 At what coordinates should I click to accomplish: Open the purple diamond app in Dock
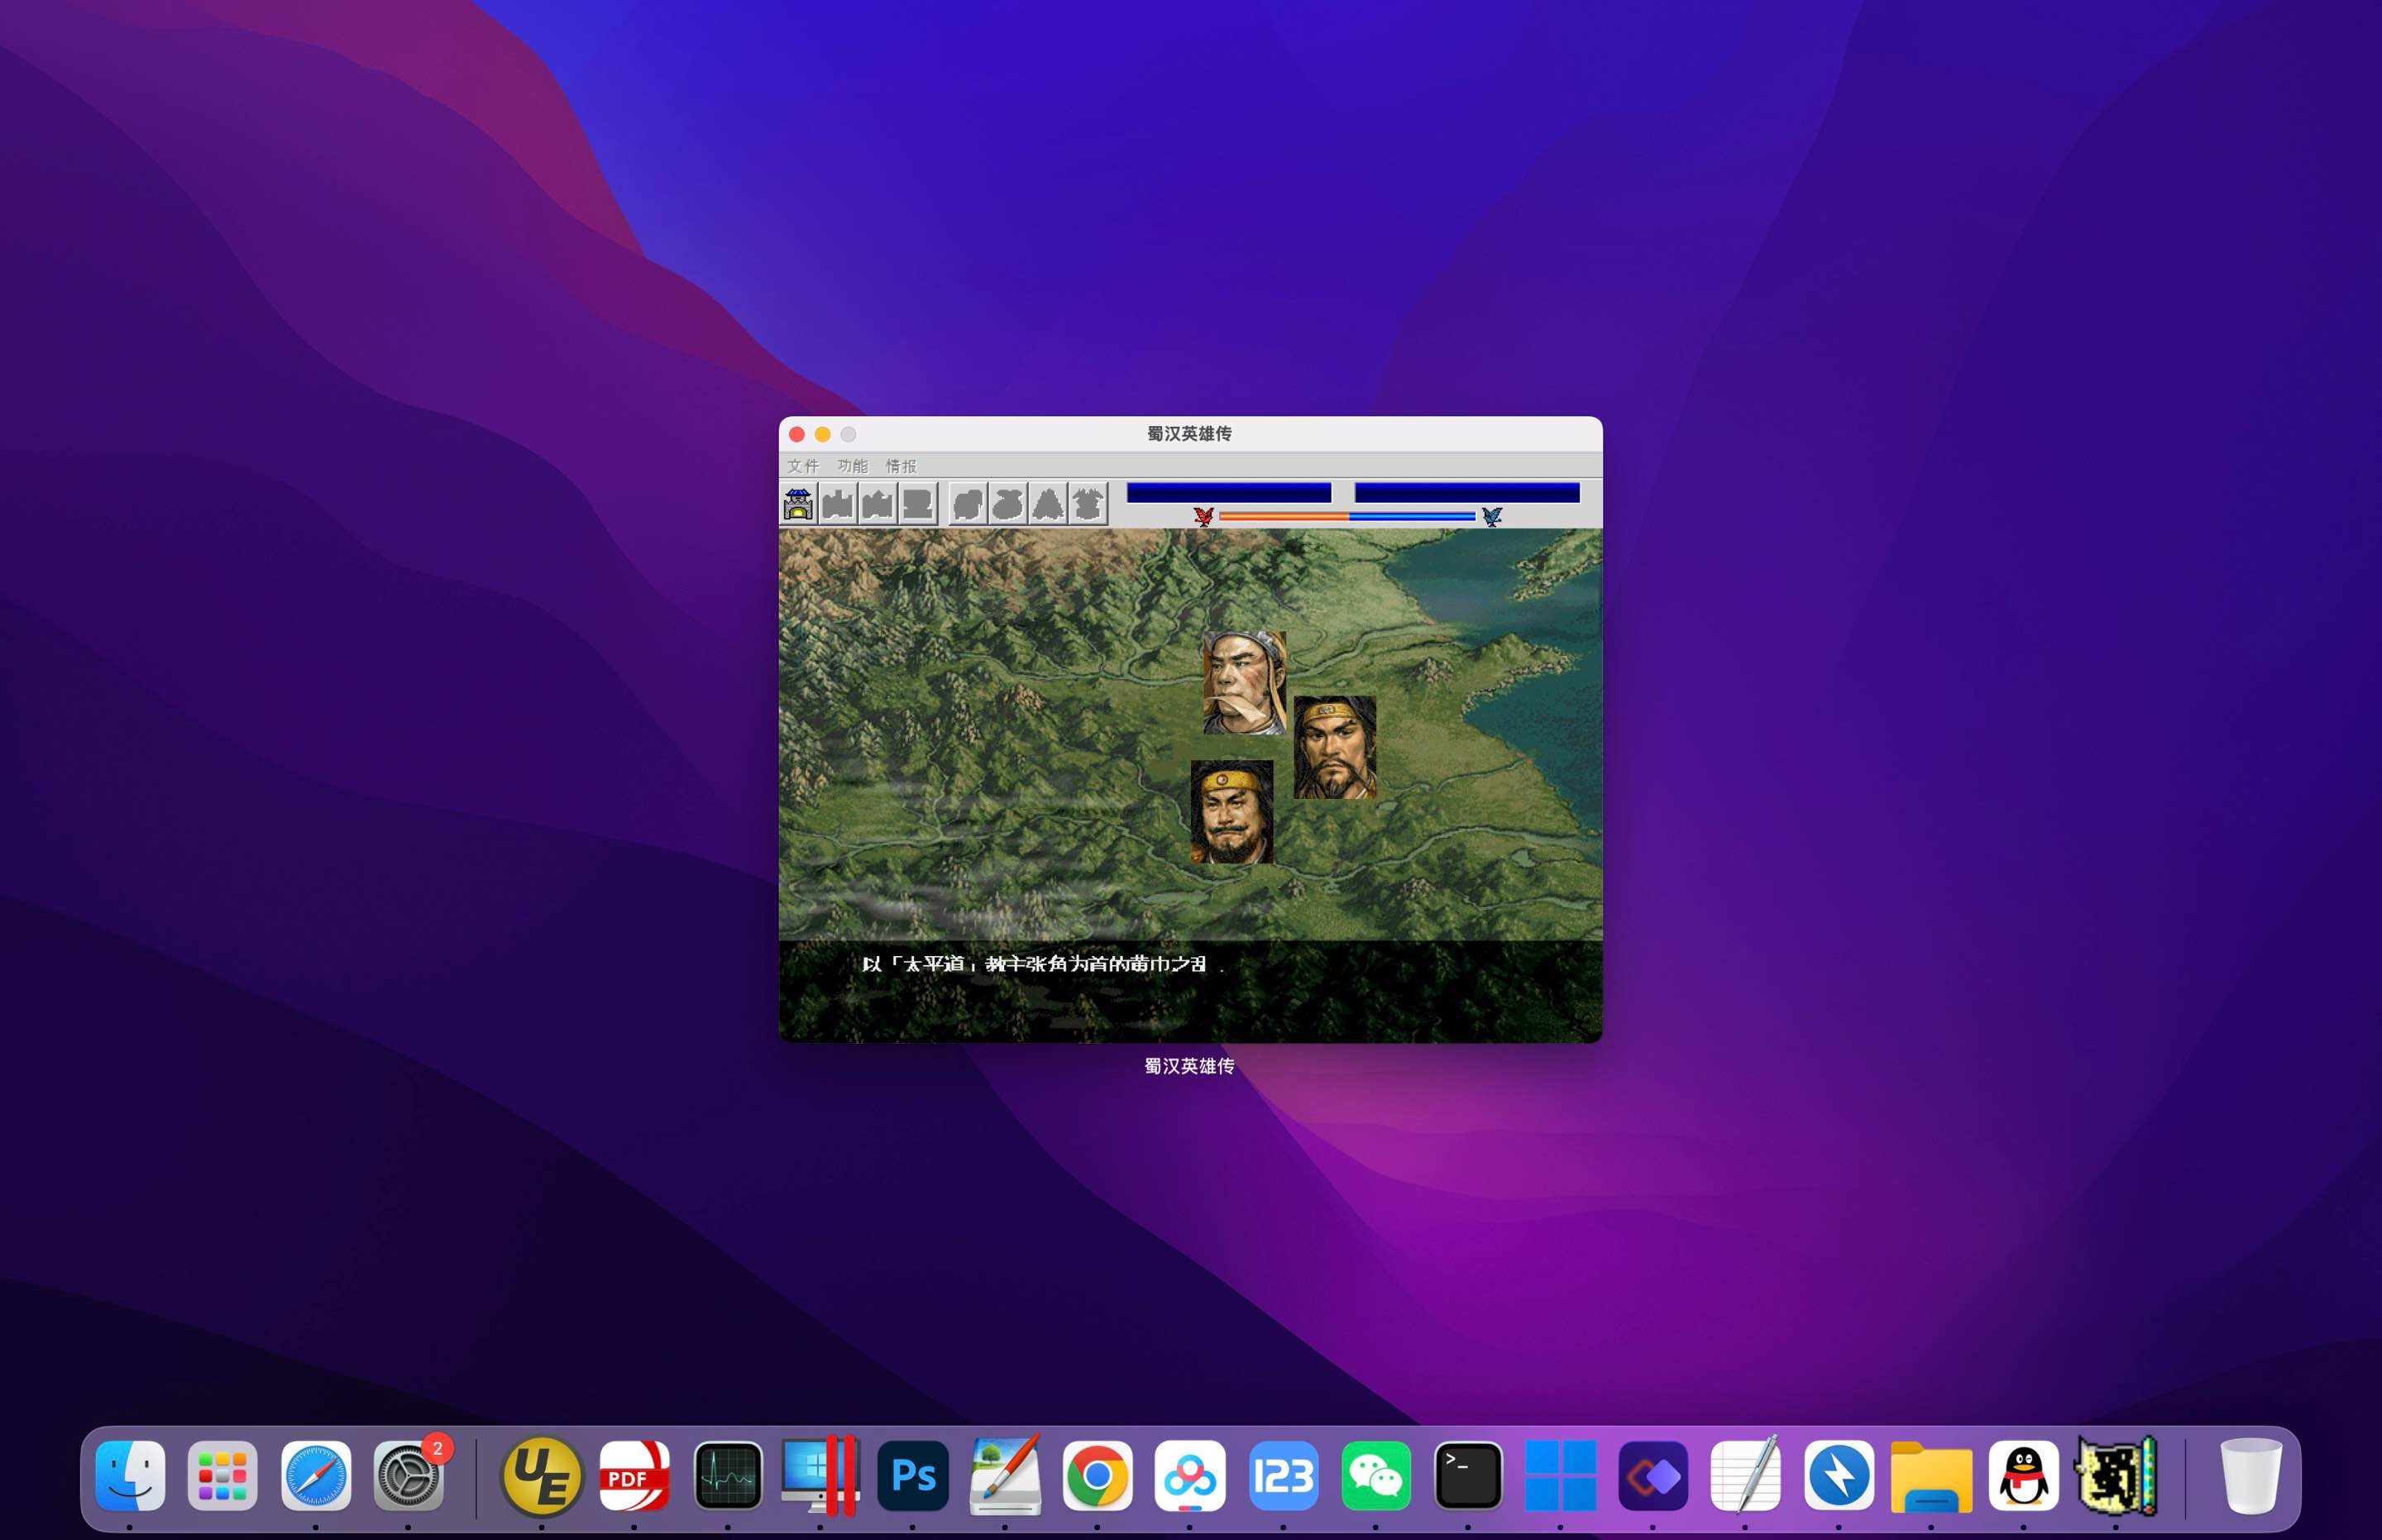pyautogui.click(x=1653, y=1475)
